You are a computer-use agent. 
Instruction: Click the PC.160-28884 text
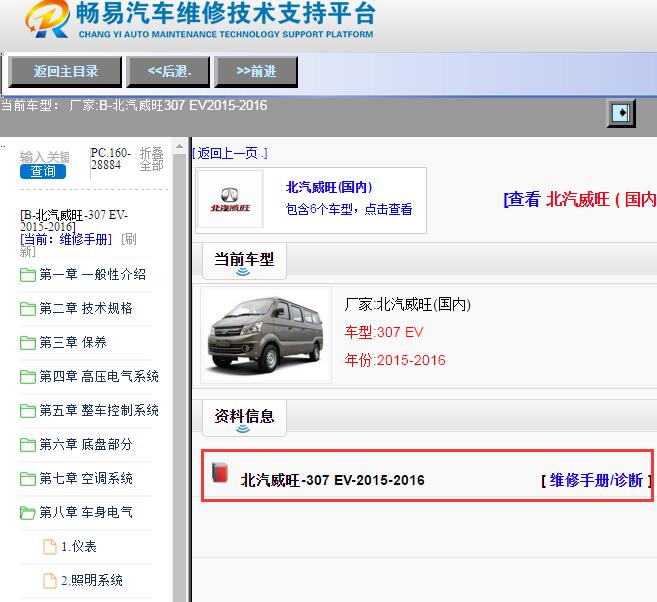[111, 159]
